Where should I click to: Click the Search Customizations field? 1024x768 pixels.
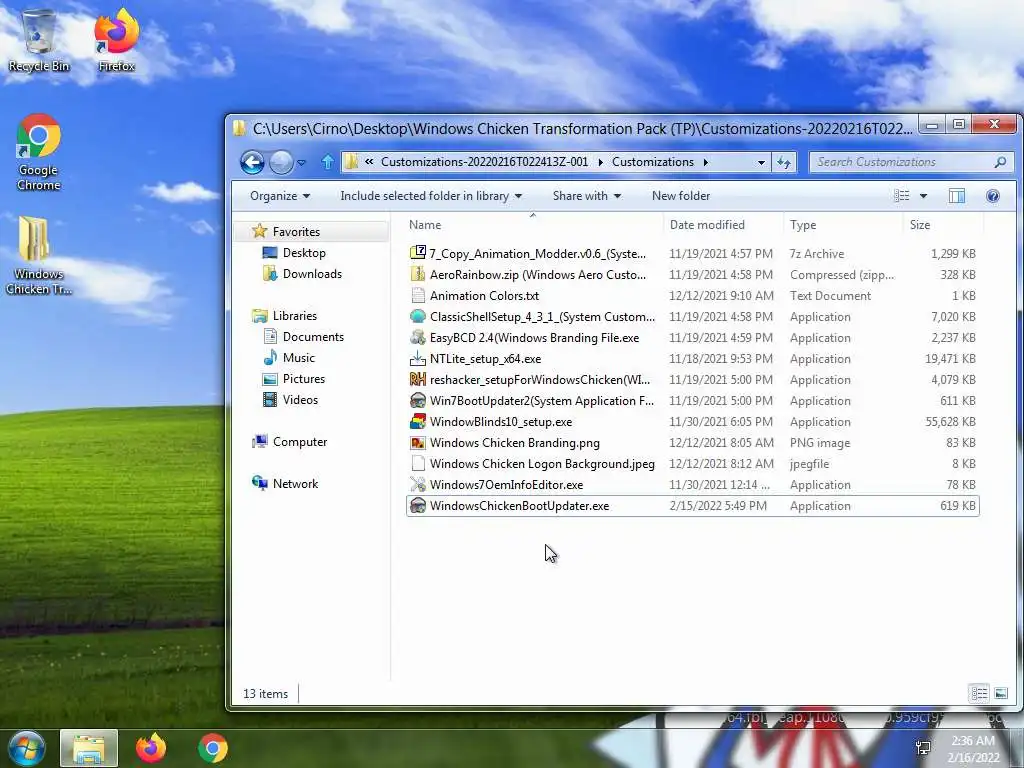(911, 162)
